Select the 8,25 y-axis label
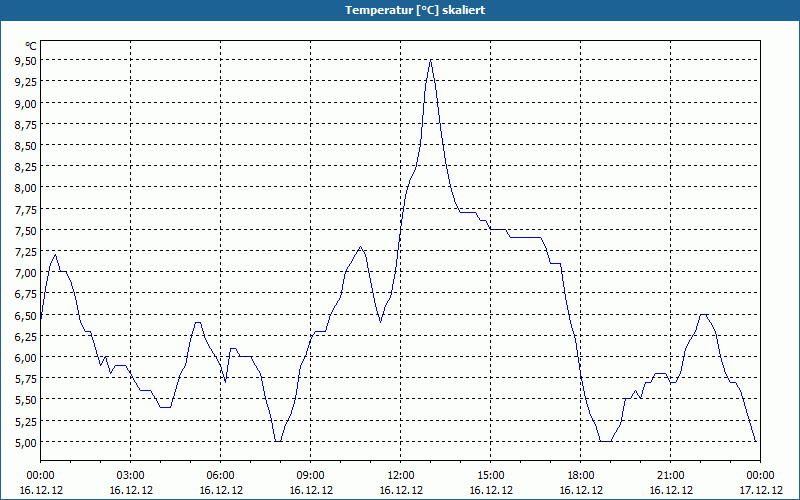Image resolution: width=800 pixels, height=500 pixels. tap(27, 166)
